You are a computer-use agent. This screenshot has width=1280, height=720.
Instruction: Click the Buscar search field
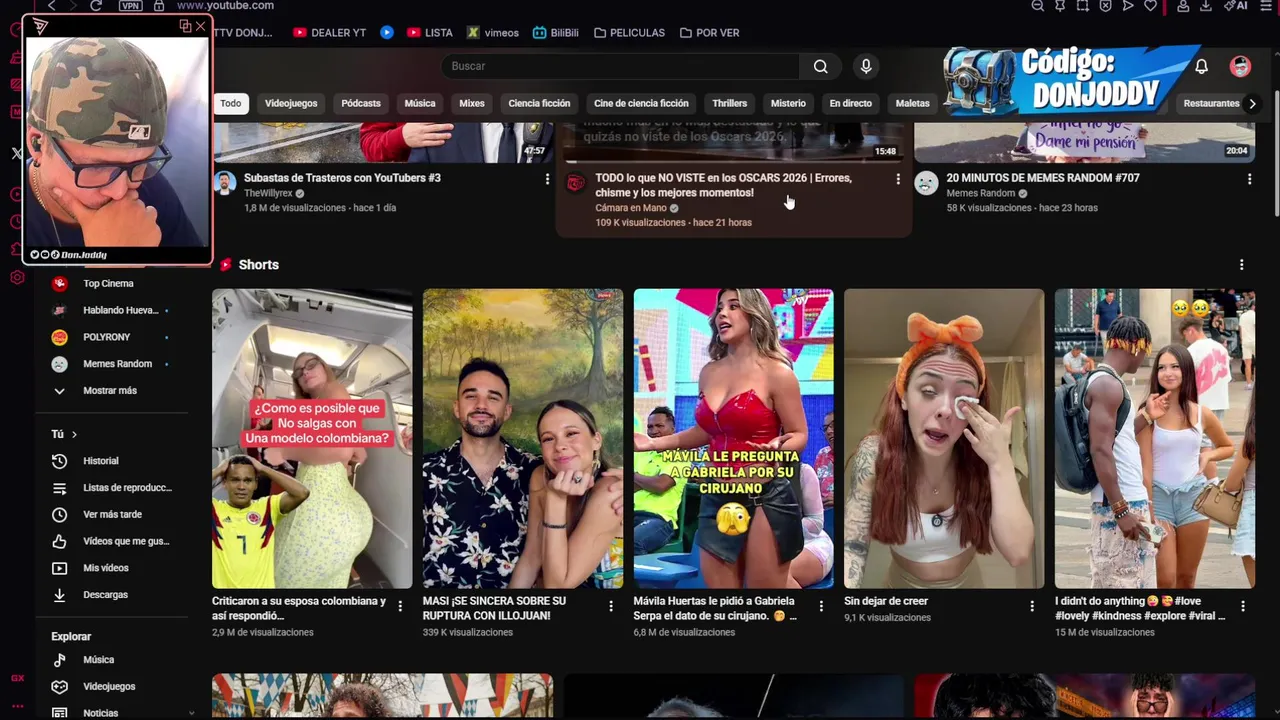coord(620,66)
